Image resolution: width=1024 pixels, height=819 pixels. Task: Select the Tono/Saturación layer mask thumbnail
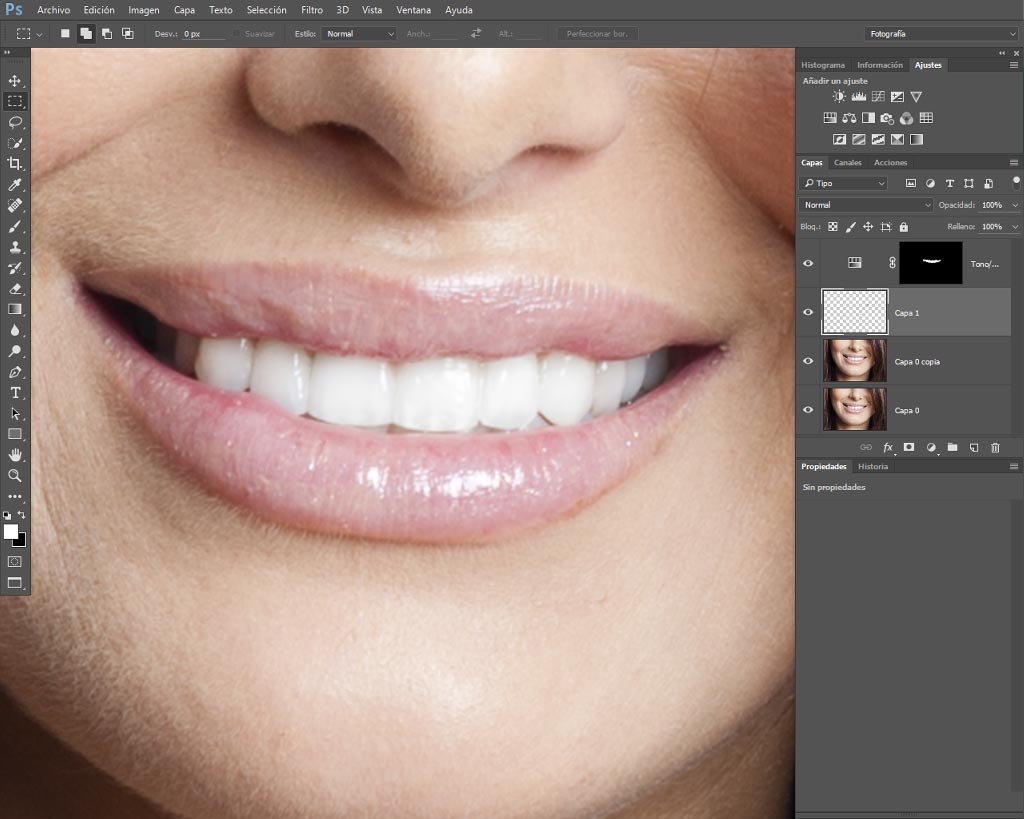[x=931, y=263]
